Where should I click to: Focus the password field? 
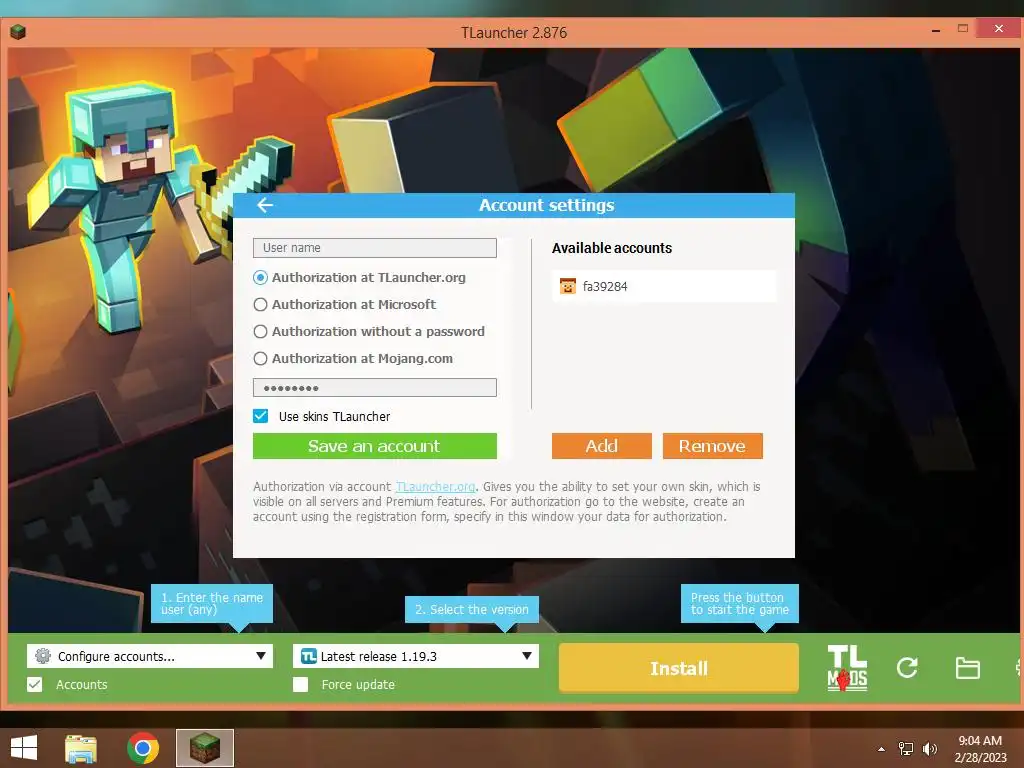point(375,387)
